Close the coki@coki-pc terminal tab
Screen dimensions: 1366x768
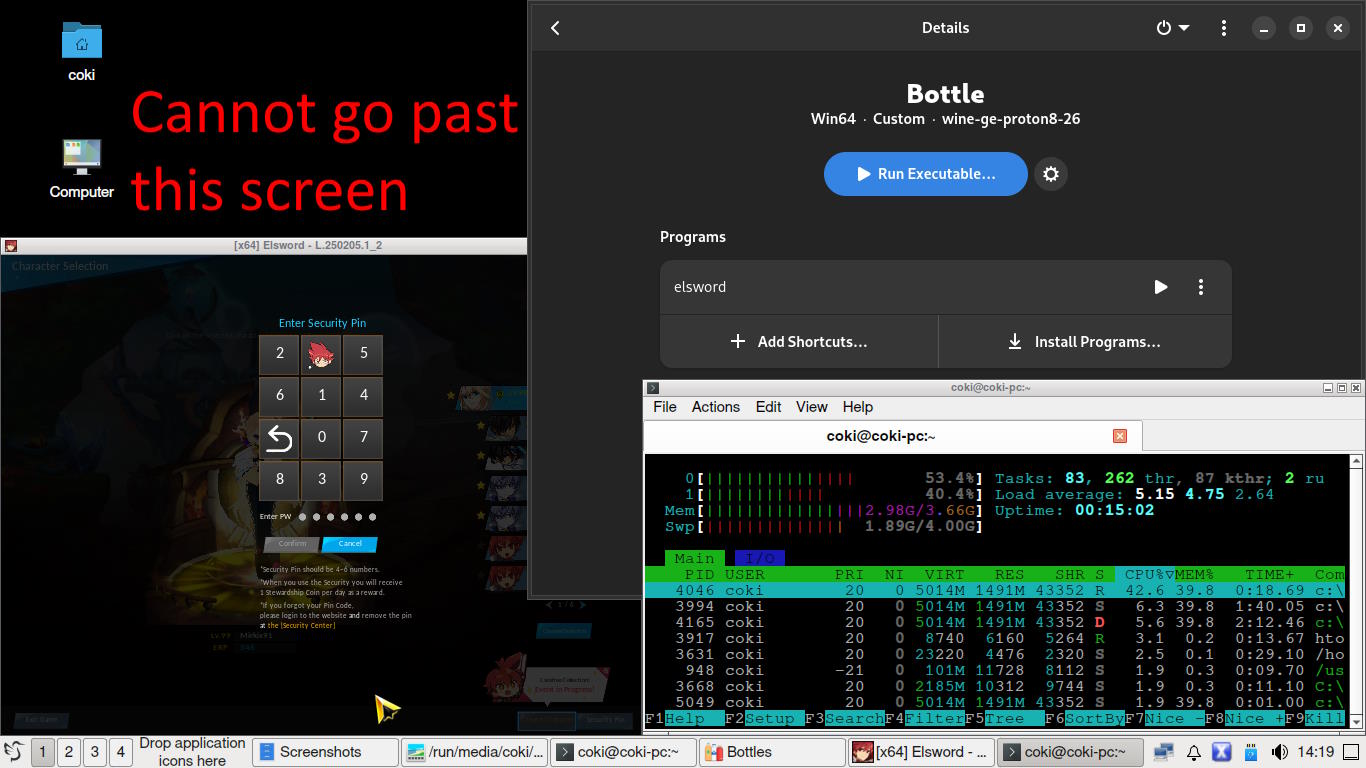click(x=1120, y=436)
